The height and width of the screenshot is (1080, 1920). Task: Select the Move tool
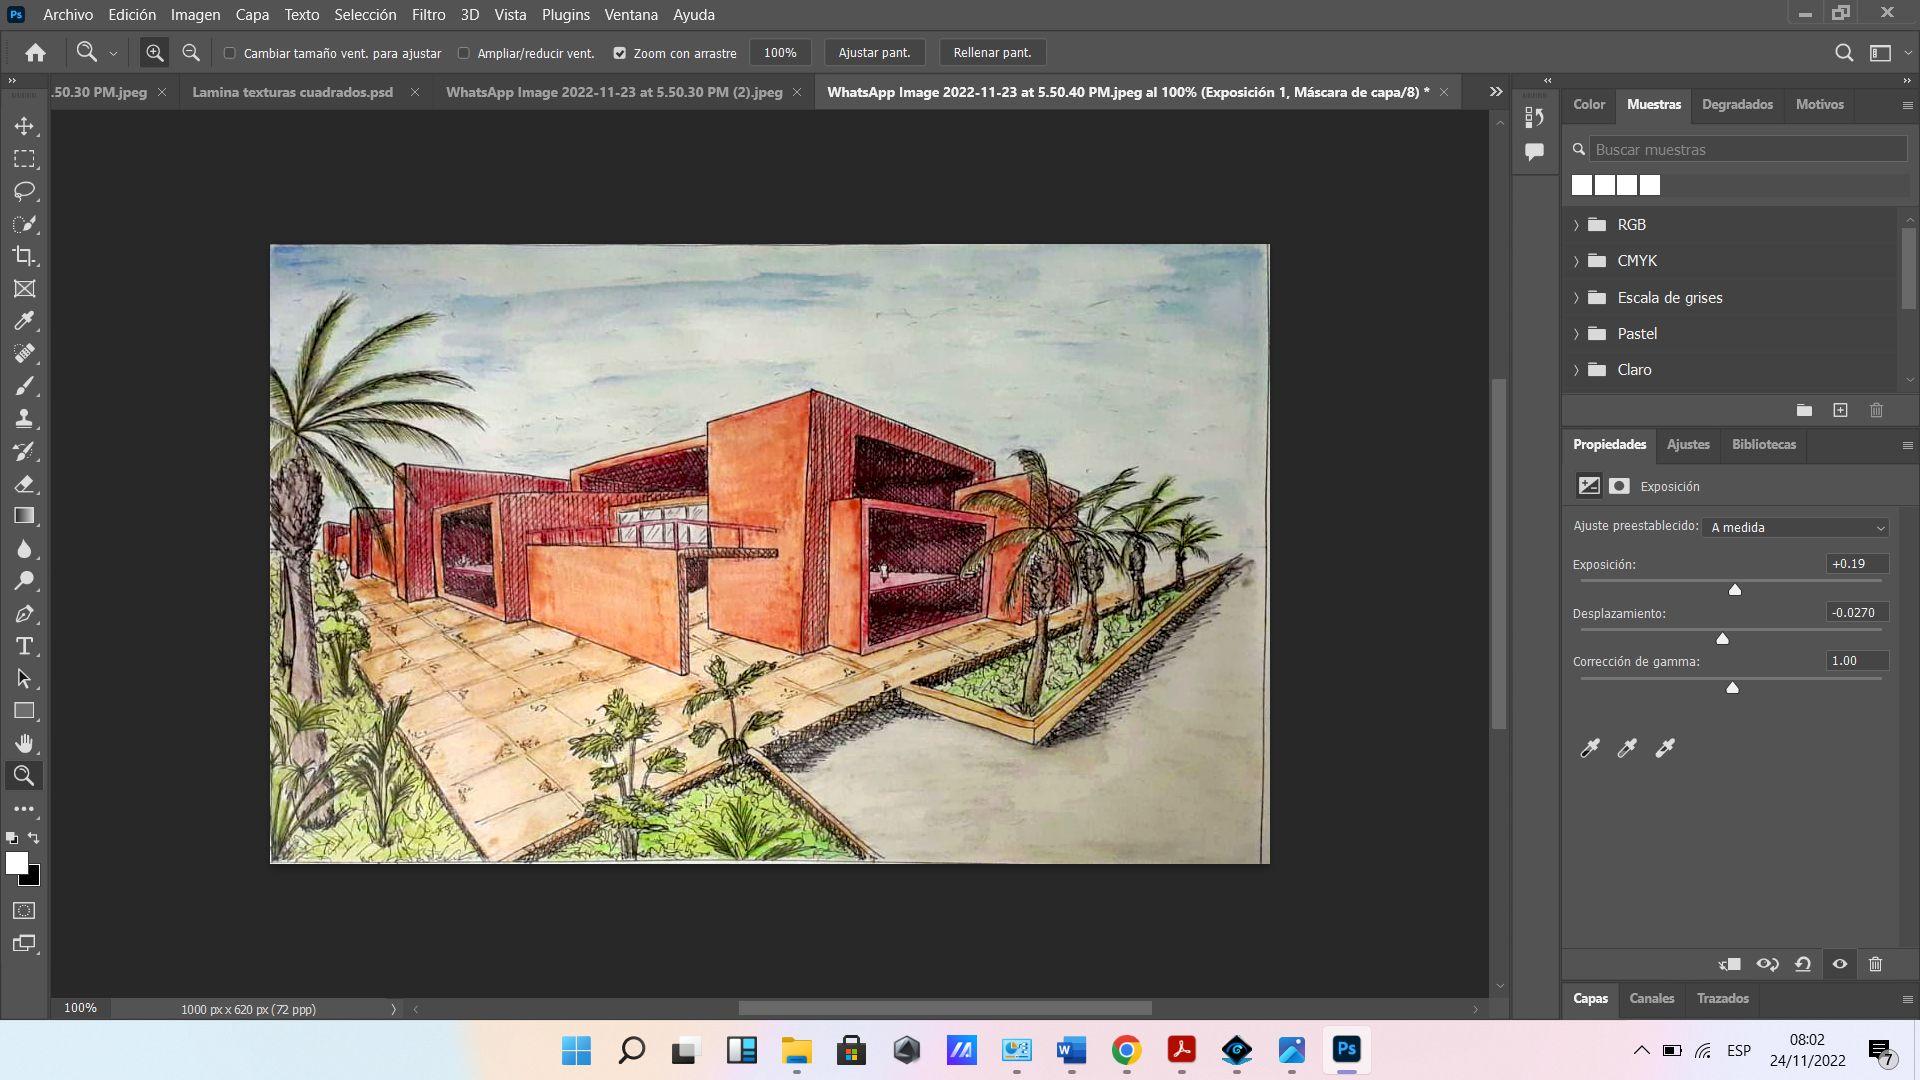click(24, 126)
